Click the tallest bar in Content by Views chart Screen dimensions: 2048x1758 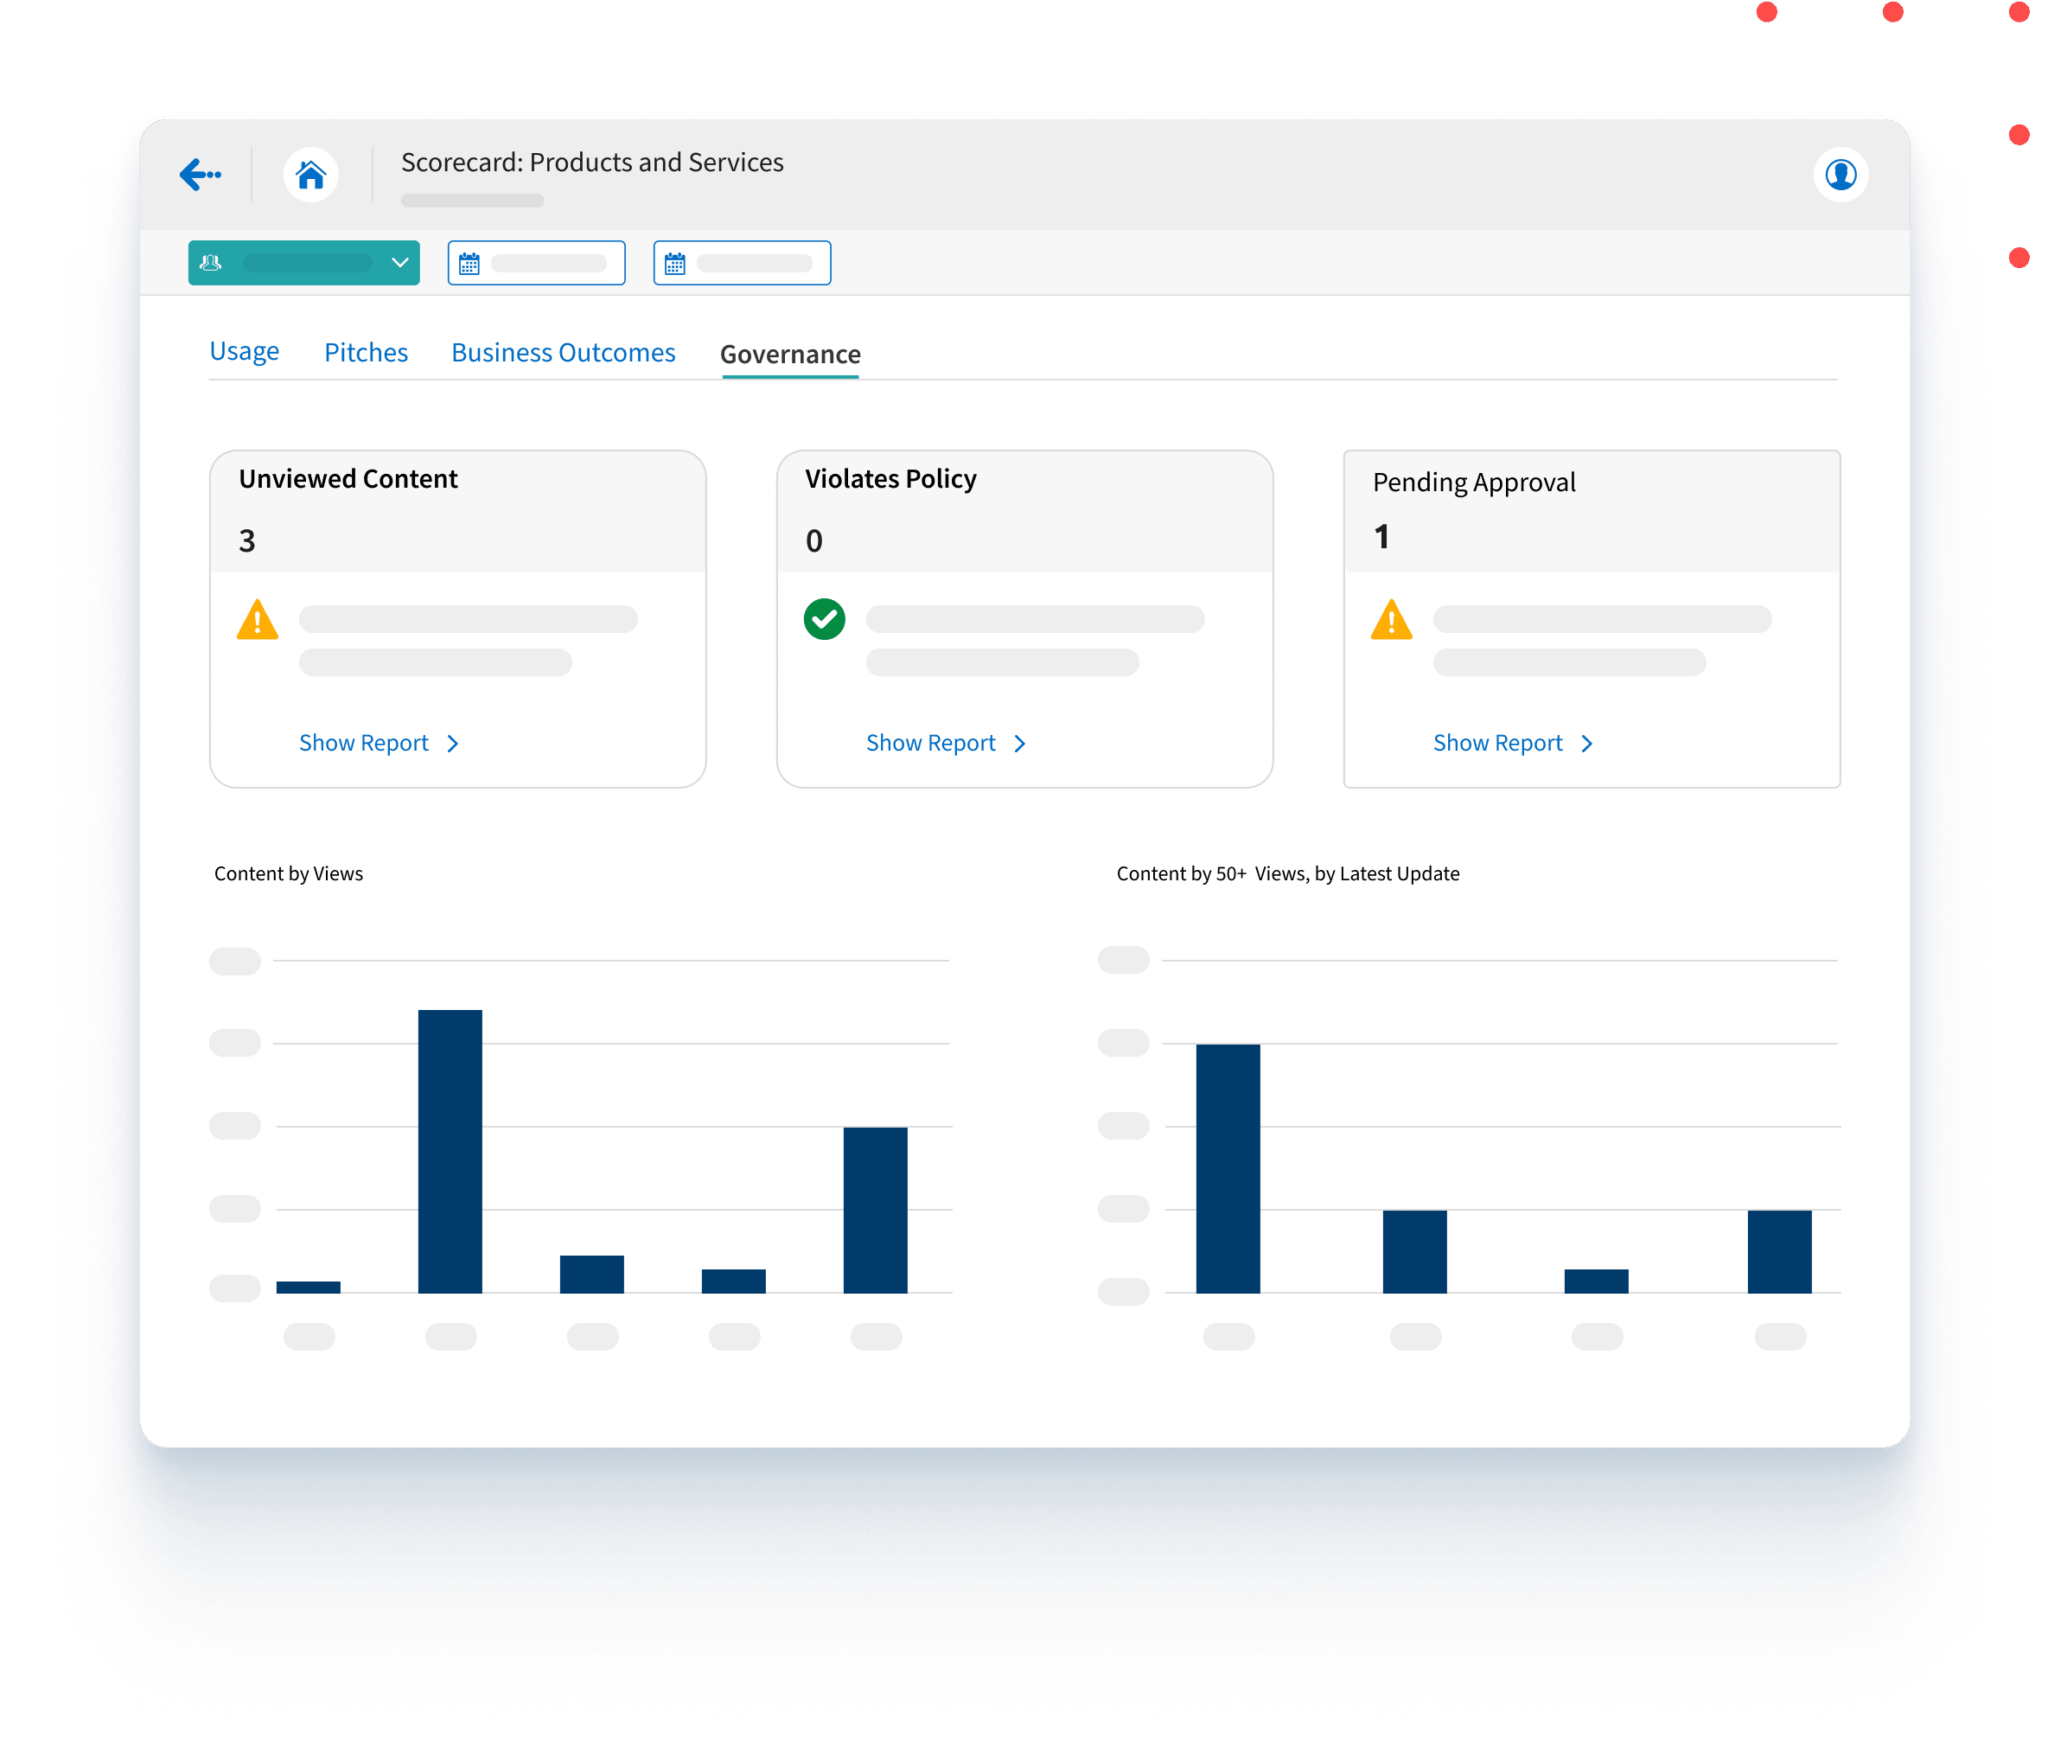pos(449,1150)
